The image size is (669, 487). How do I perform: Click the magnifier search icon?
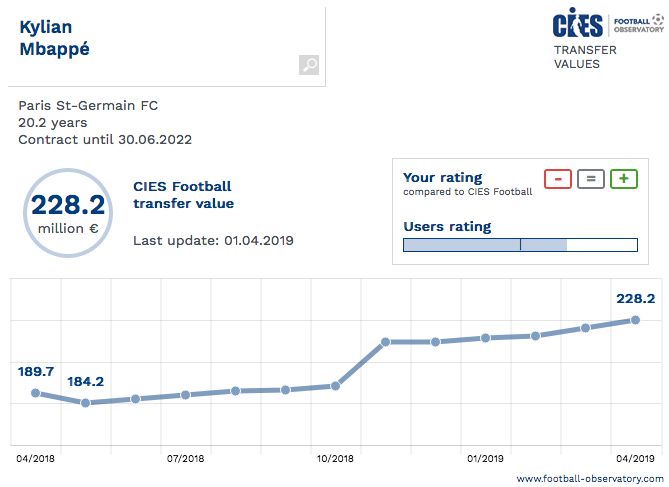pyautogui.click(x=309, y=65)
